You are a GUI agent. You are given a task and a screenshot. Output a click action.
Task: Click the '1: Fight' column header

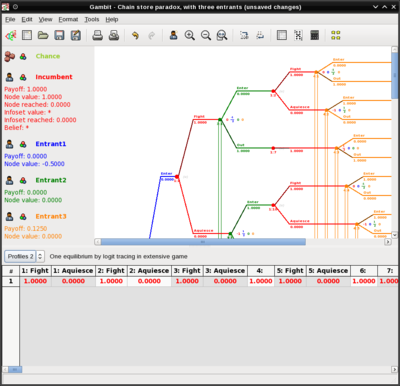(35, 271)
